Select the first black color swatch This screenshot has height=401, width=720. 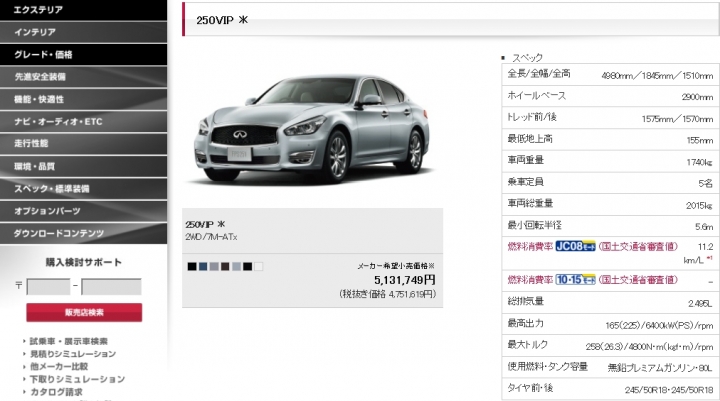pos(192,266)
